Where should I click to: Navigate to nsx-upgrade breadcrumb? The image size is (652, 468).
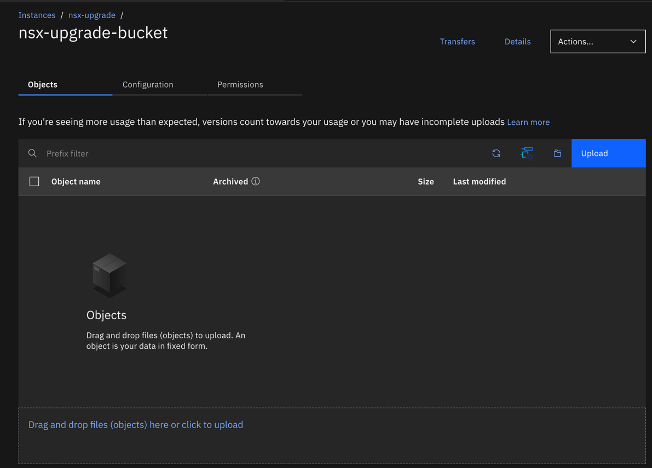click(91, 15)
